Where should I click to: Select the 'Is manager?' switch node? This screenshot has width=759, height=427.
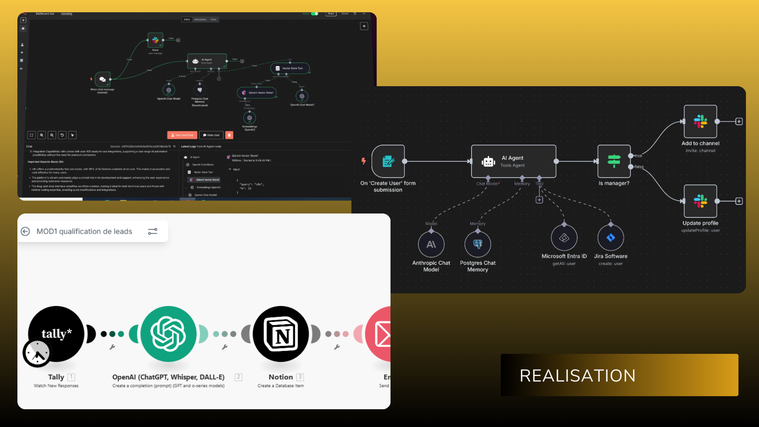tap(614, 161)
